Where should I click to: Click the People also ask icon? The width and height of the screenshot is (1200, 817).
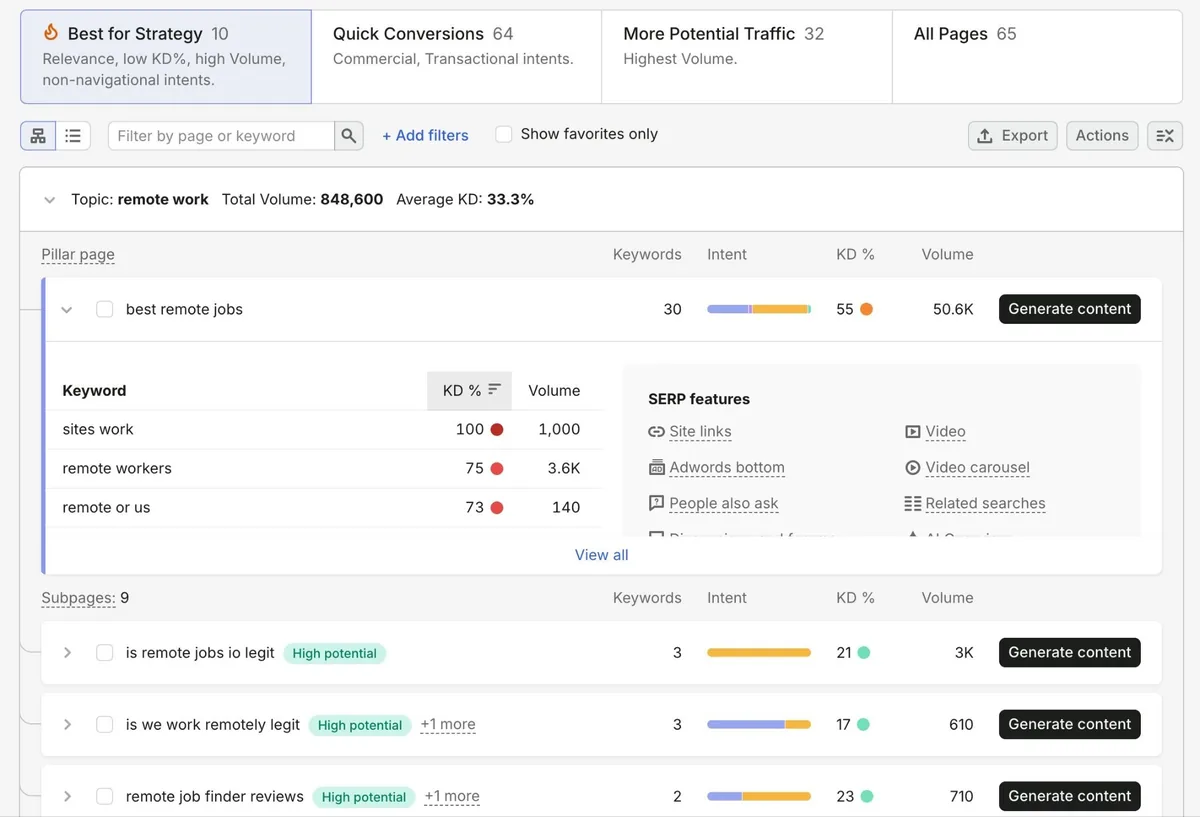pos(656,503)
